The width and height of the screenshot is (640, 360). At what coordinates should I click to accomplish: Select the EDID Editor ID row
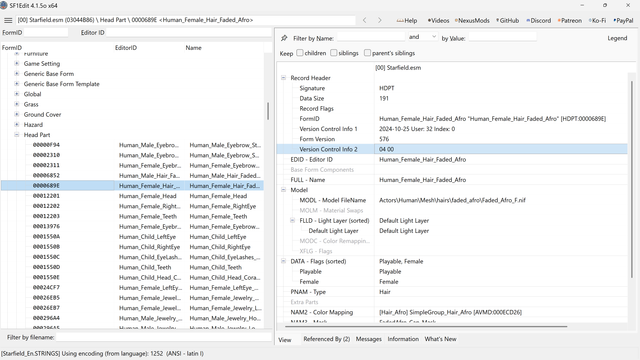tap(452, 159)
